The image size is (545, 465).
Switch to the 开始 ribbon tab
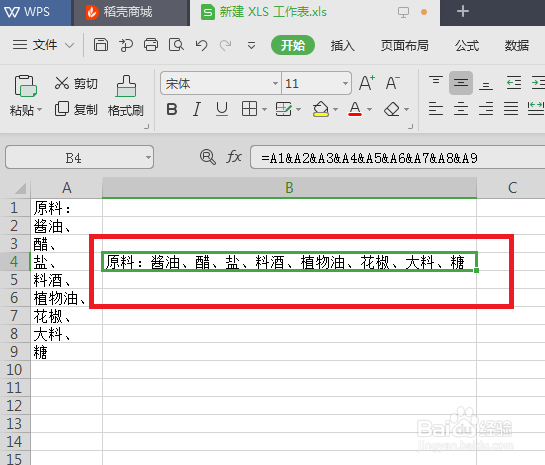coord(293,45)
